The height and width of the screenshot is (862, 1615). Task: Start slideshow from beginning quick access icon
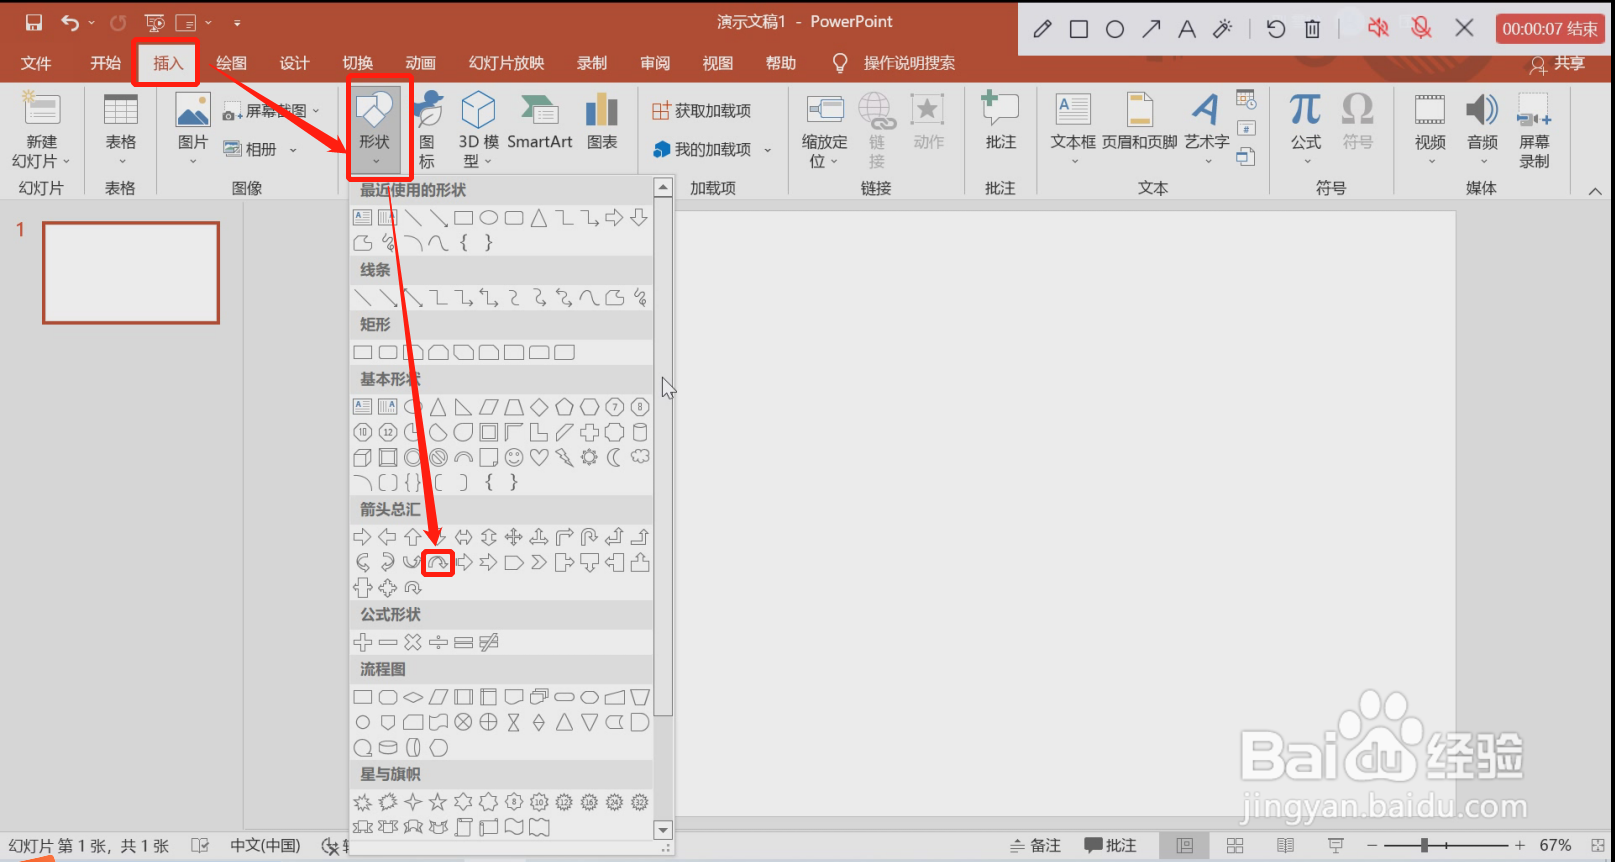click(x=154, y=22)
